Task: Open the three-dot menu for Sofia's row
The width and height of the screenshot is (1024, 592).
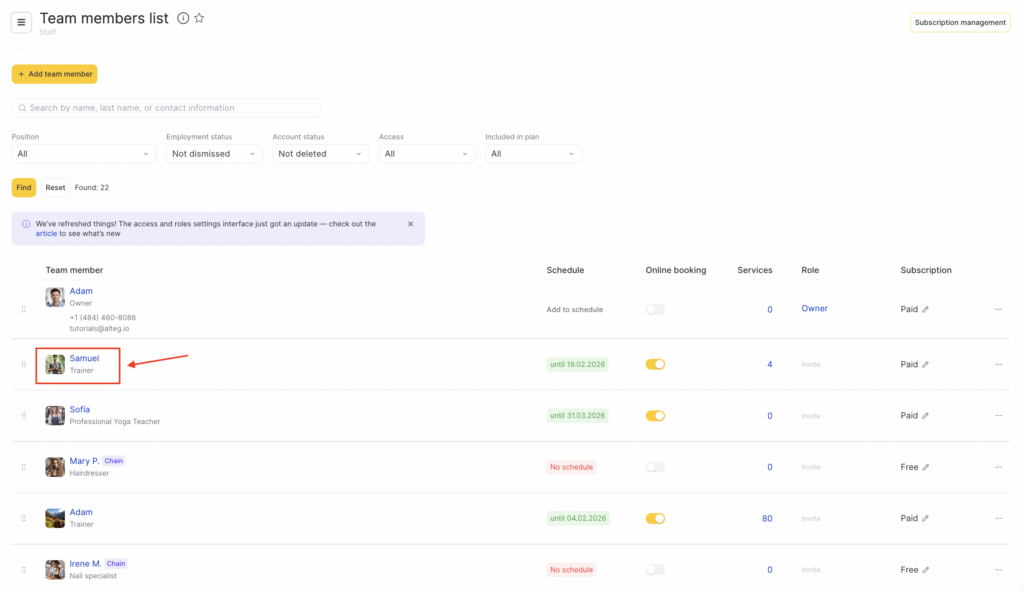Action: click(x=998, y=416)
